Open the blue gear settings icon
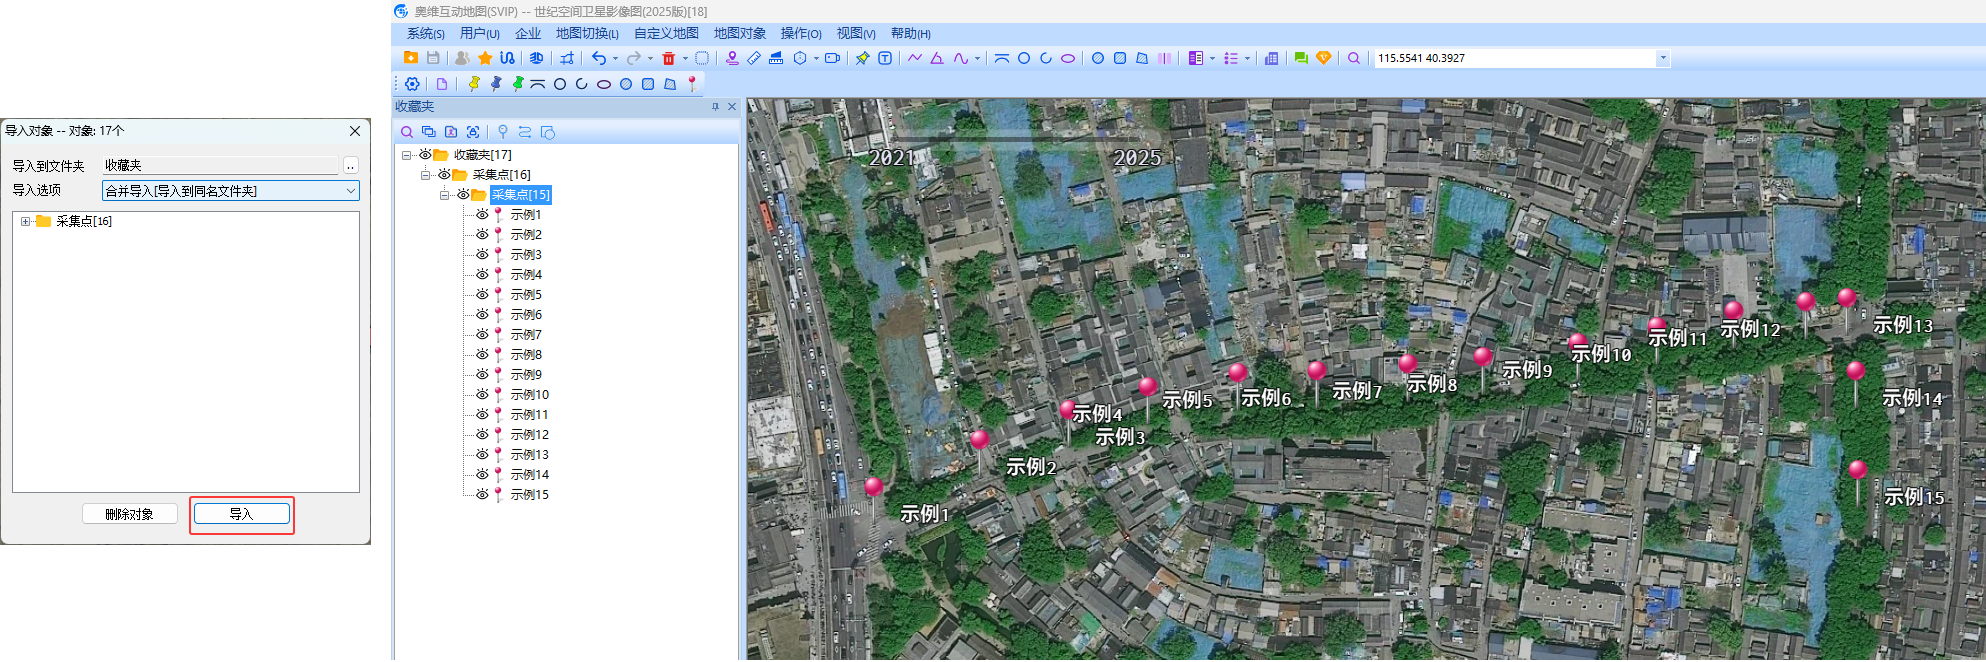The height and width of the screenshot is (662, 1986). 412,84
